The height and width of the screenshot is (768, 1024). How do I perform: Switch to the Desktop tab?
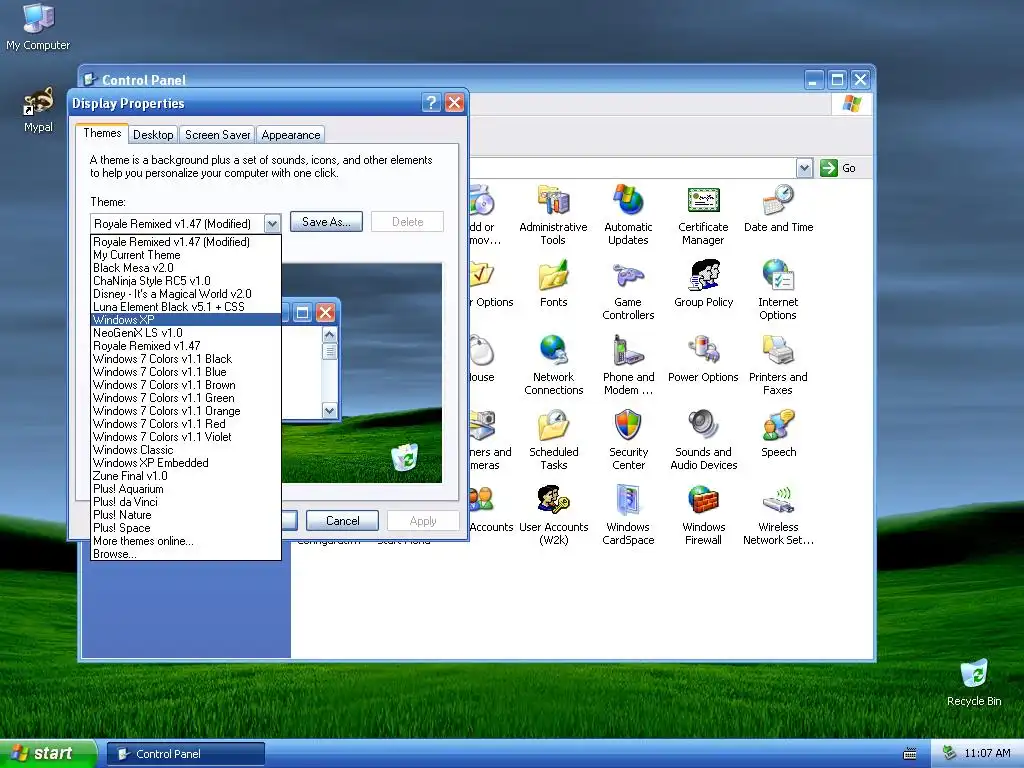point(153,135)
